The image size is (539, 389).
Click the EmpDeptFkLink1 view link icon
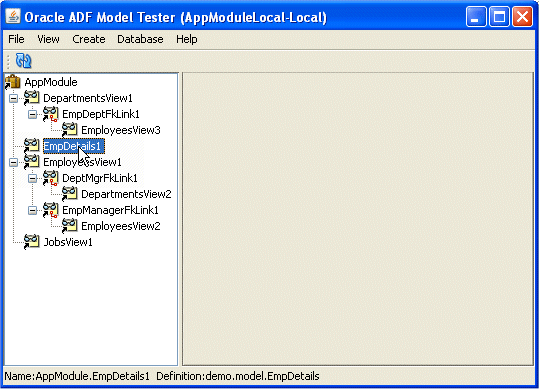pos(50,114)
